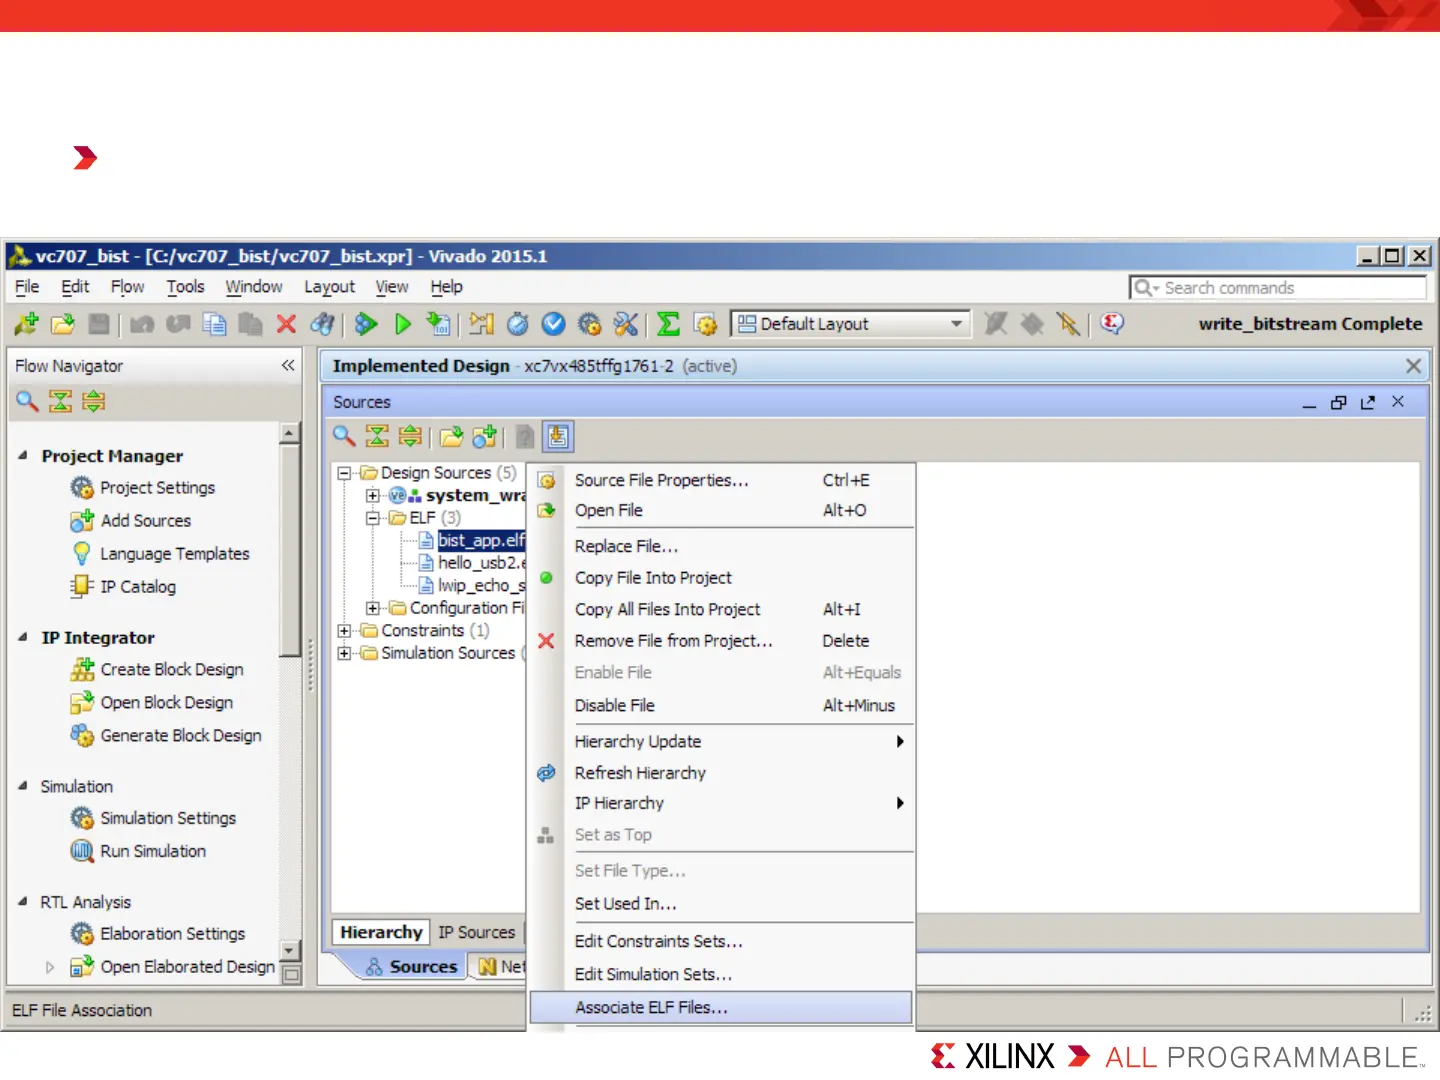
Task: Select bist_app.elf in sources tree
Action: click(481, 540)
